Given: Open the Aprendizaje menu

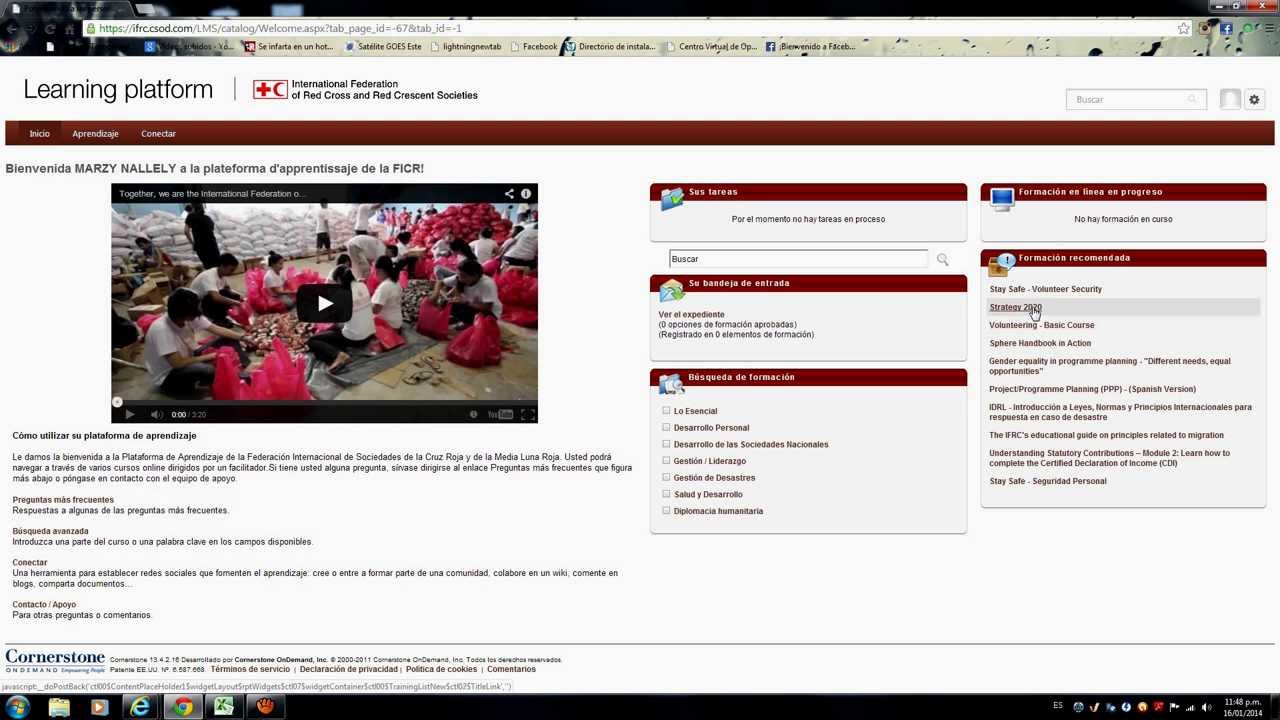Looking at the screenshot, I should click(x=95, y=133).
